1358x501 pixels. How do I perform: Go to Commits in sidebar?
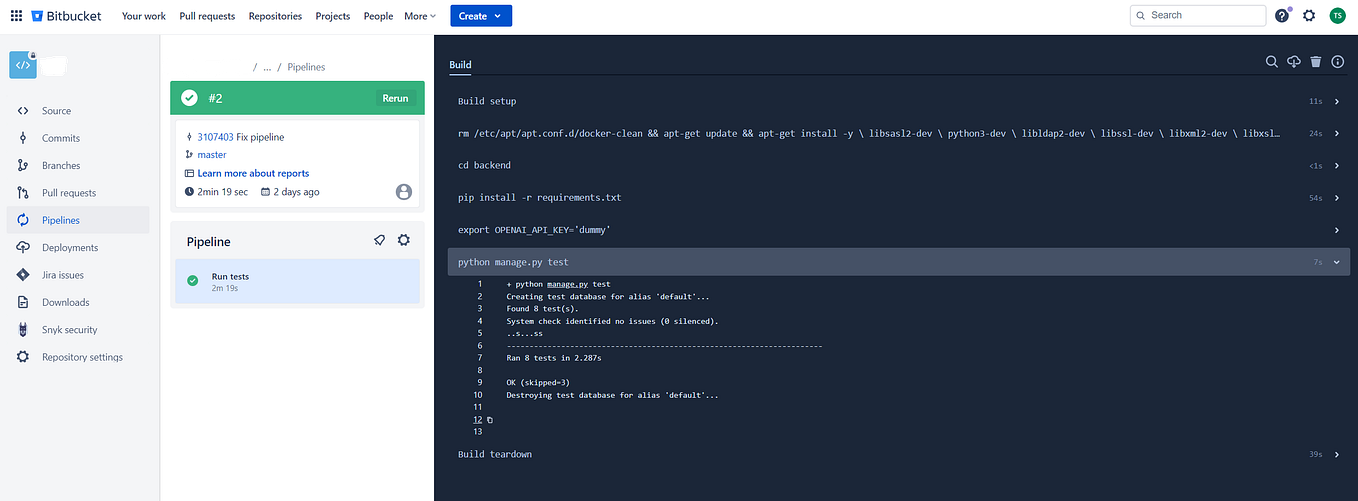[x=61, y=138]
